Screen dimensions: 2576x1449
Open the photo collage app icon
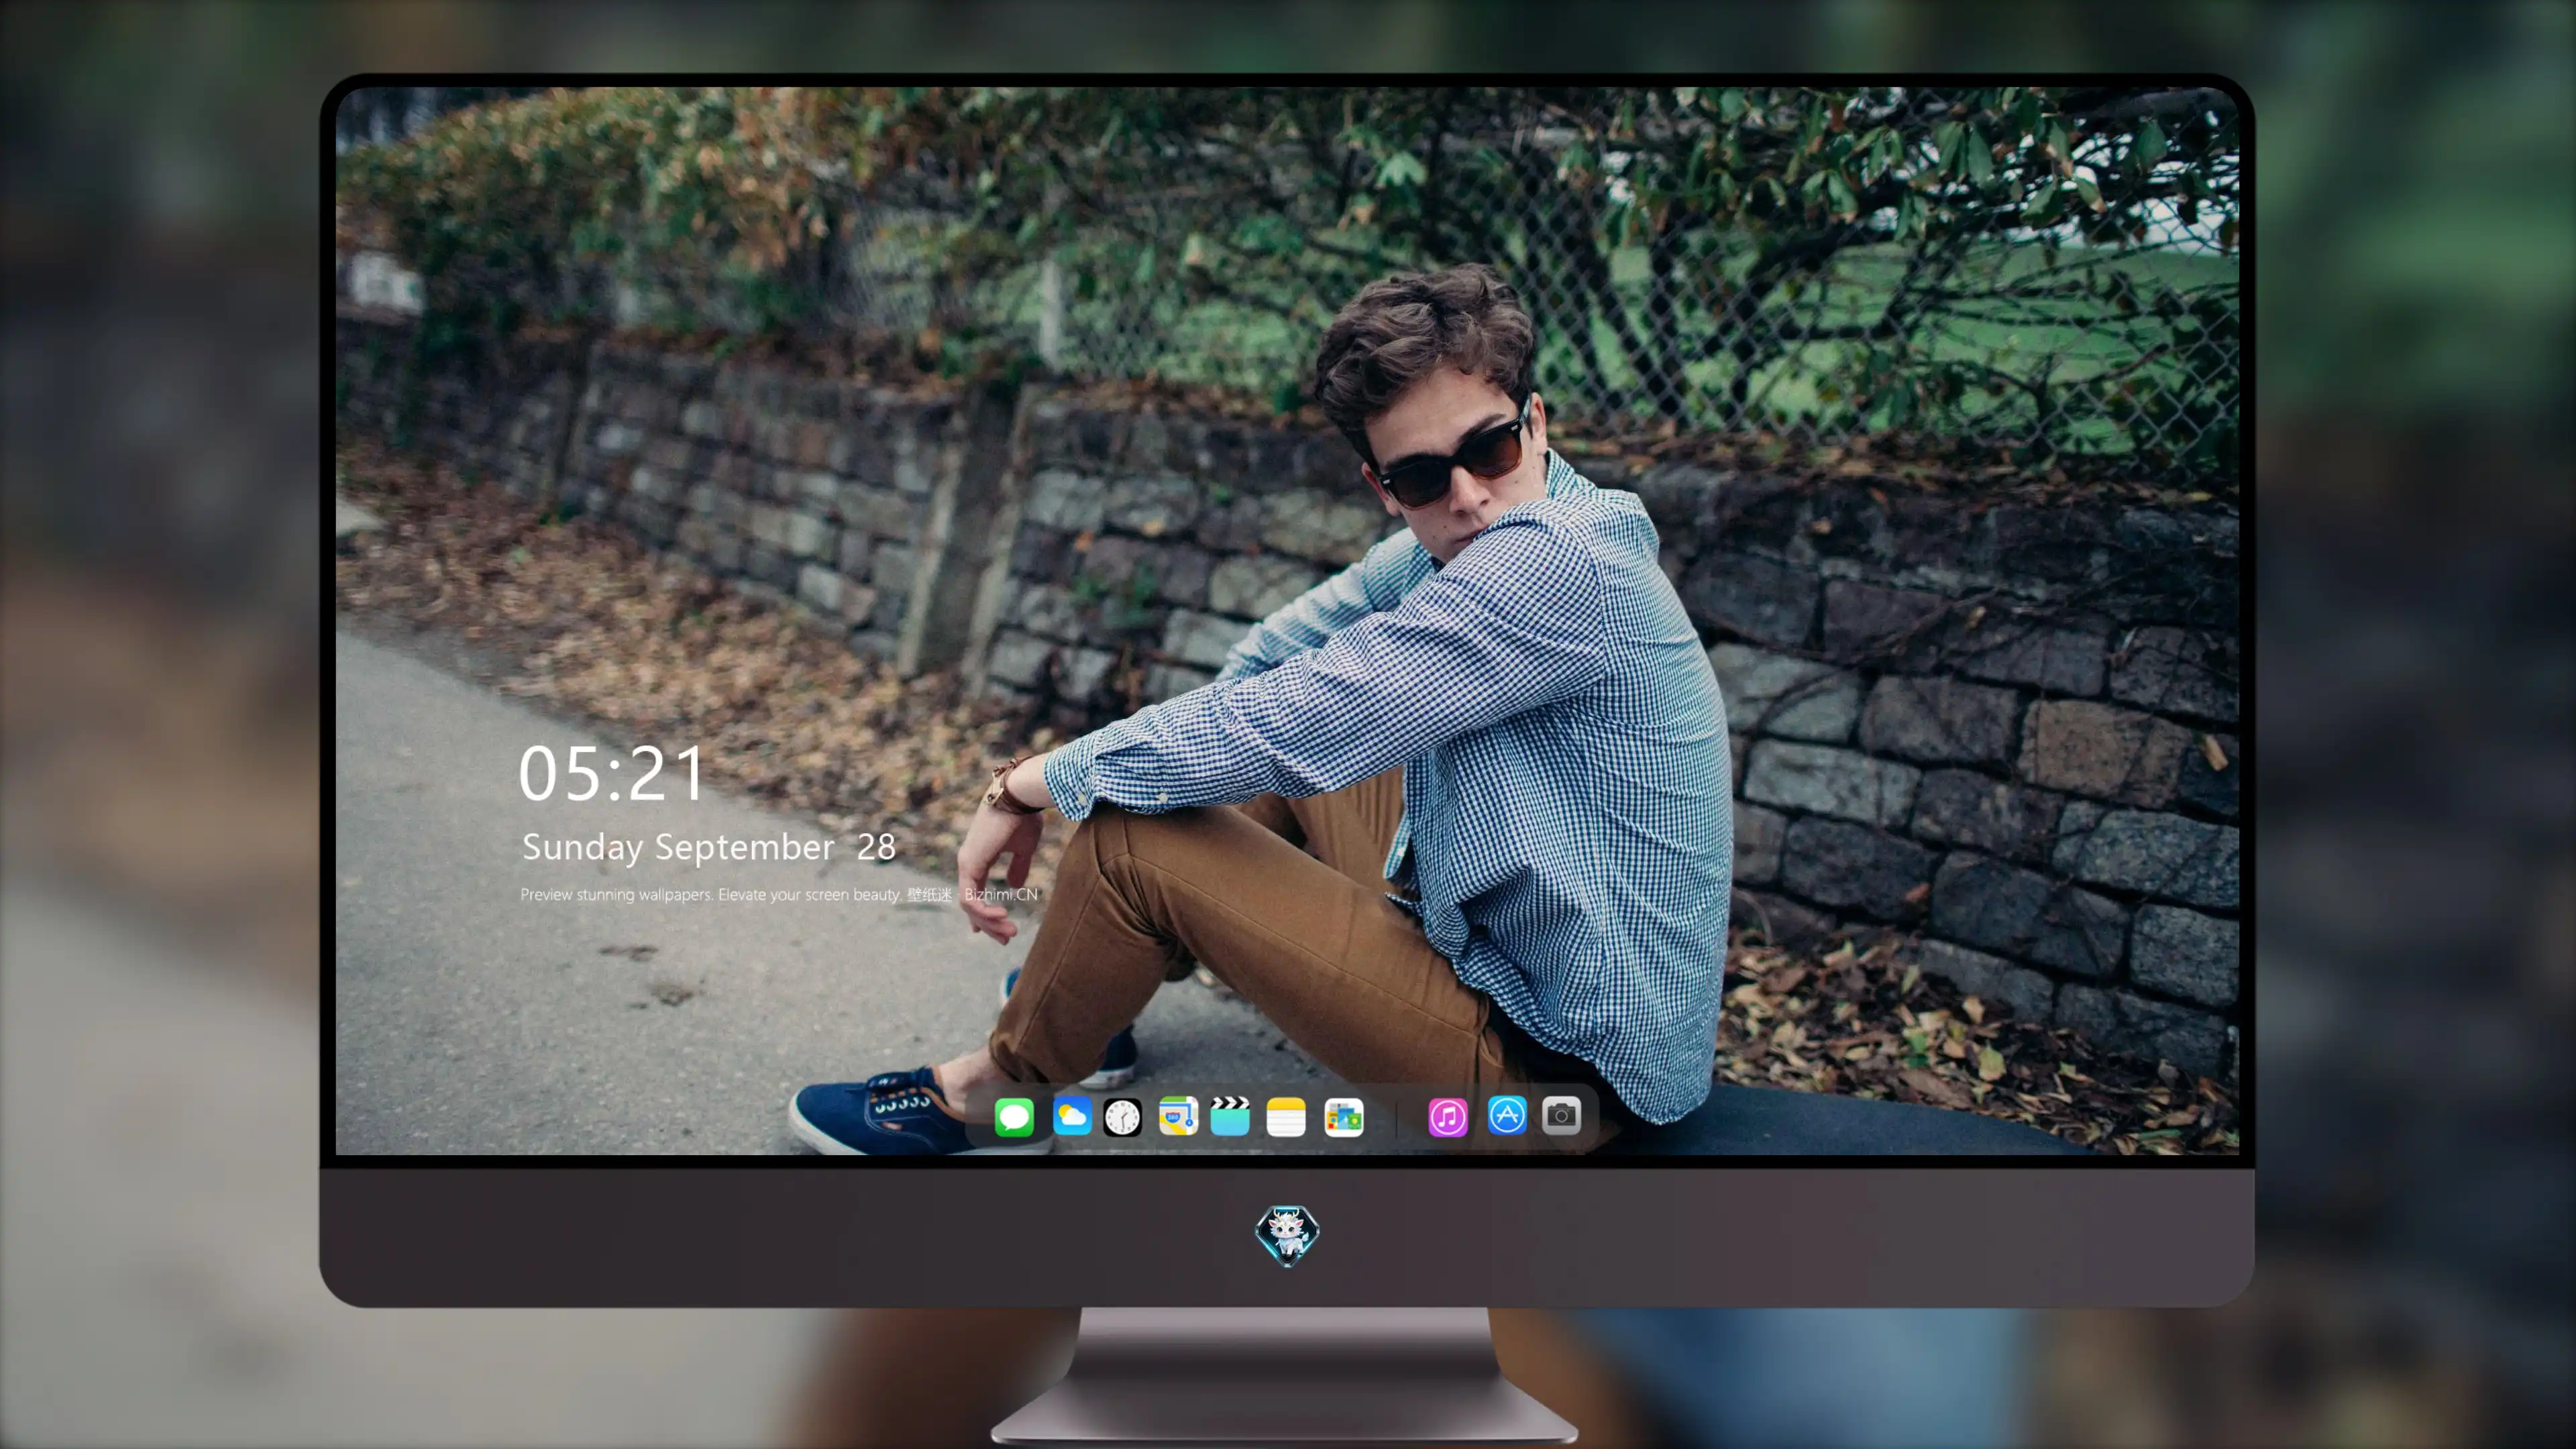[x=1344, y=1116]
